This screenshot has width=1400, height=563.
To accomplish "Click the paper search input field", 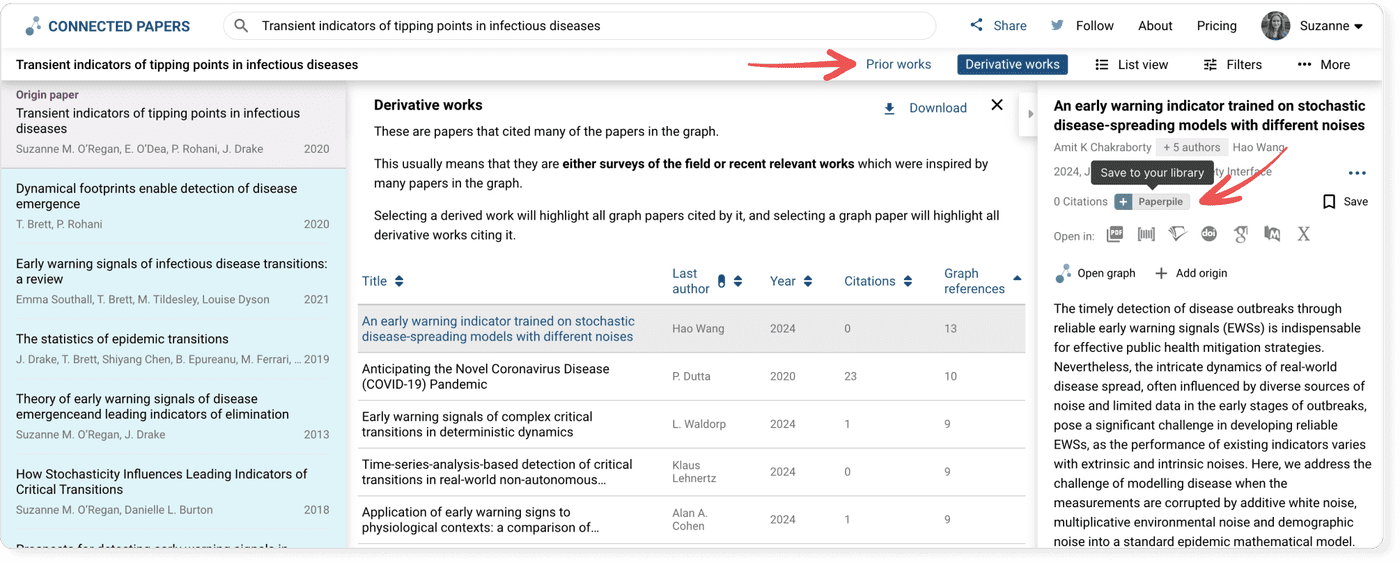I will [590, 26].
